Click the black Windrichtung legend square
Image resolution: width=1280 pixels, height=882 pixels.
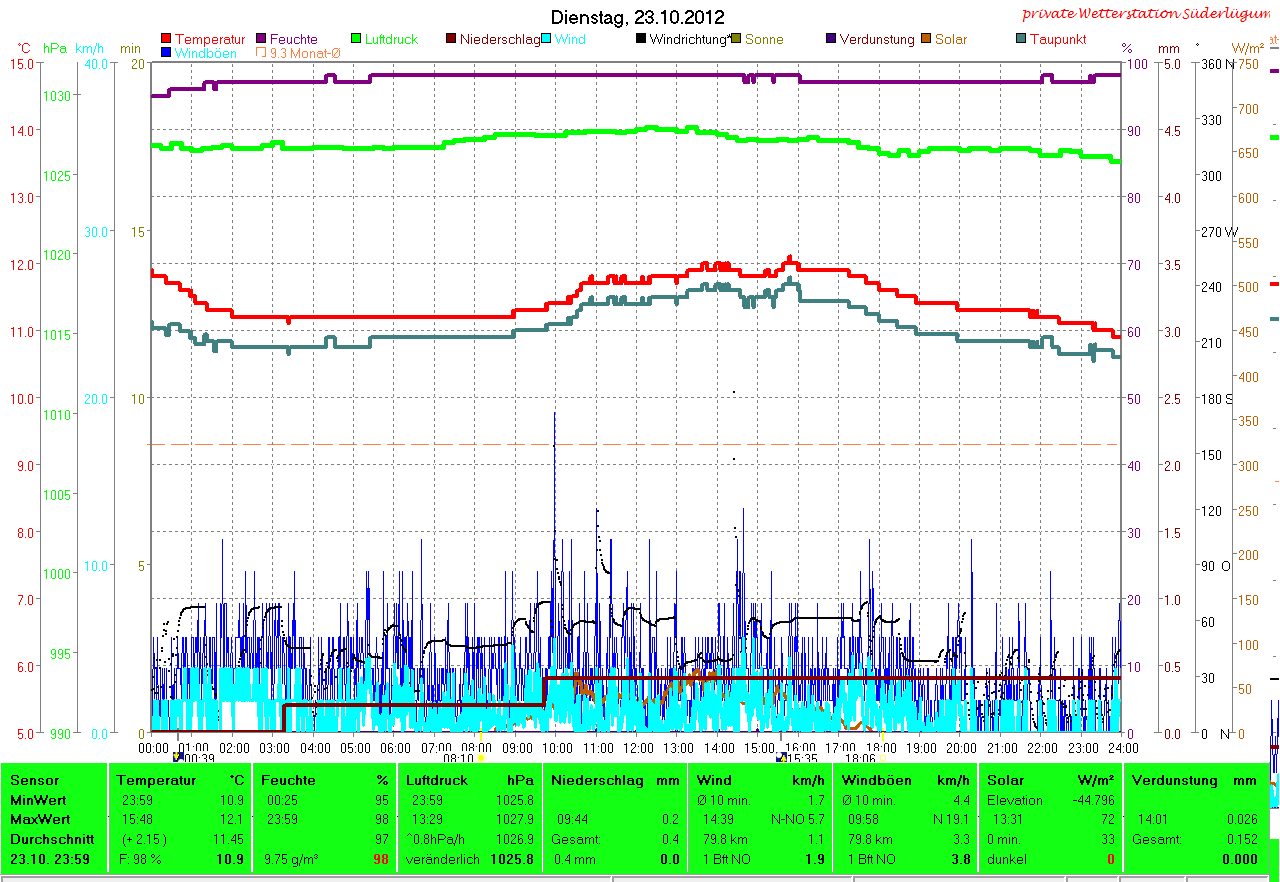[x=641, y=40]
